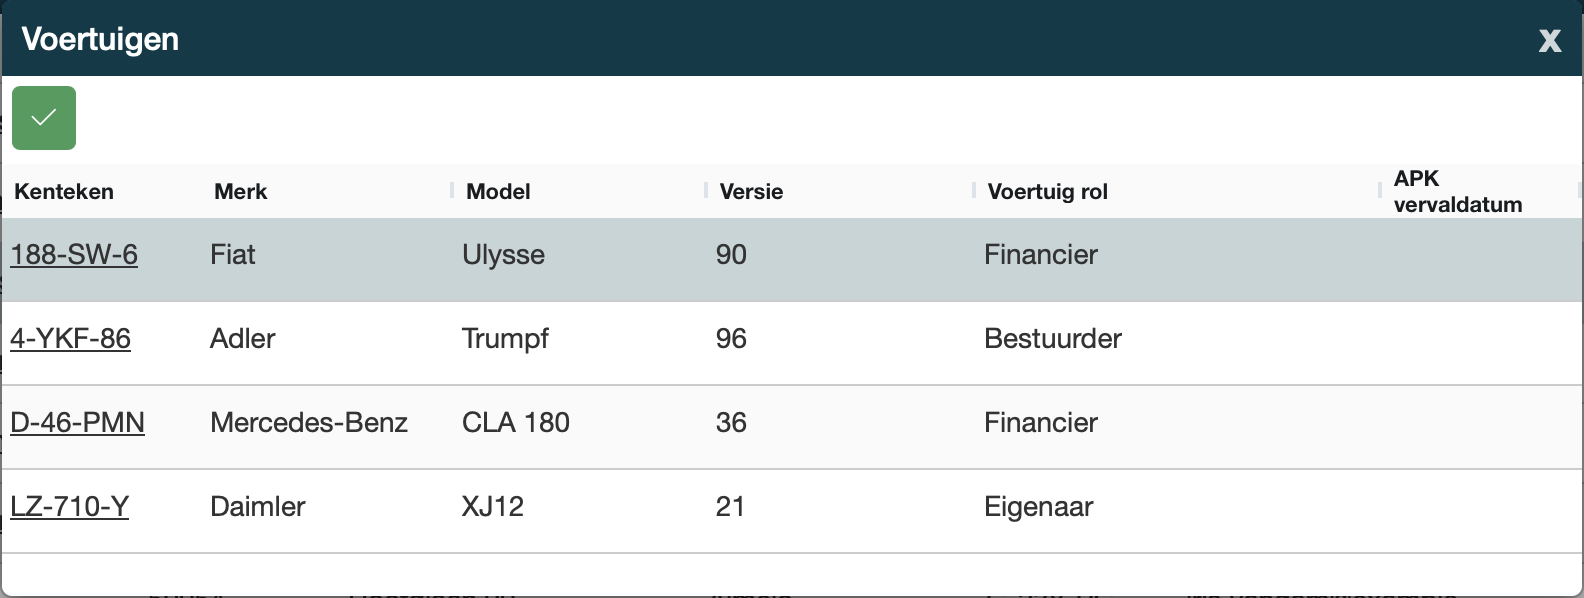Sort by Merk column header
This screenshot has width=1584, height=598.
pyautogui.click(x=241, y=192)
